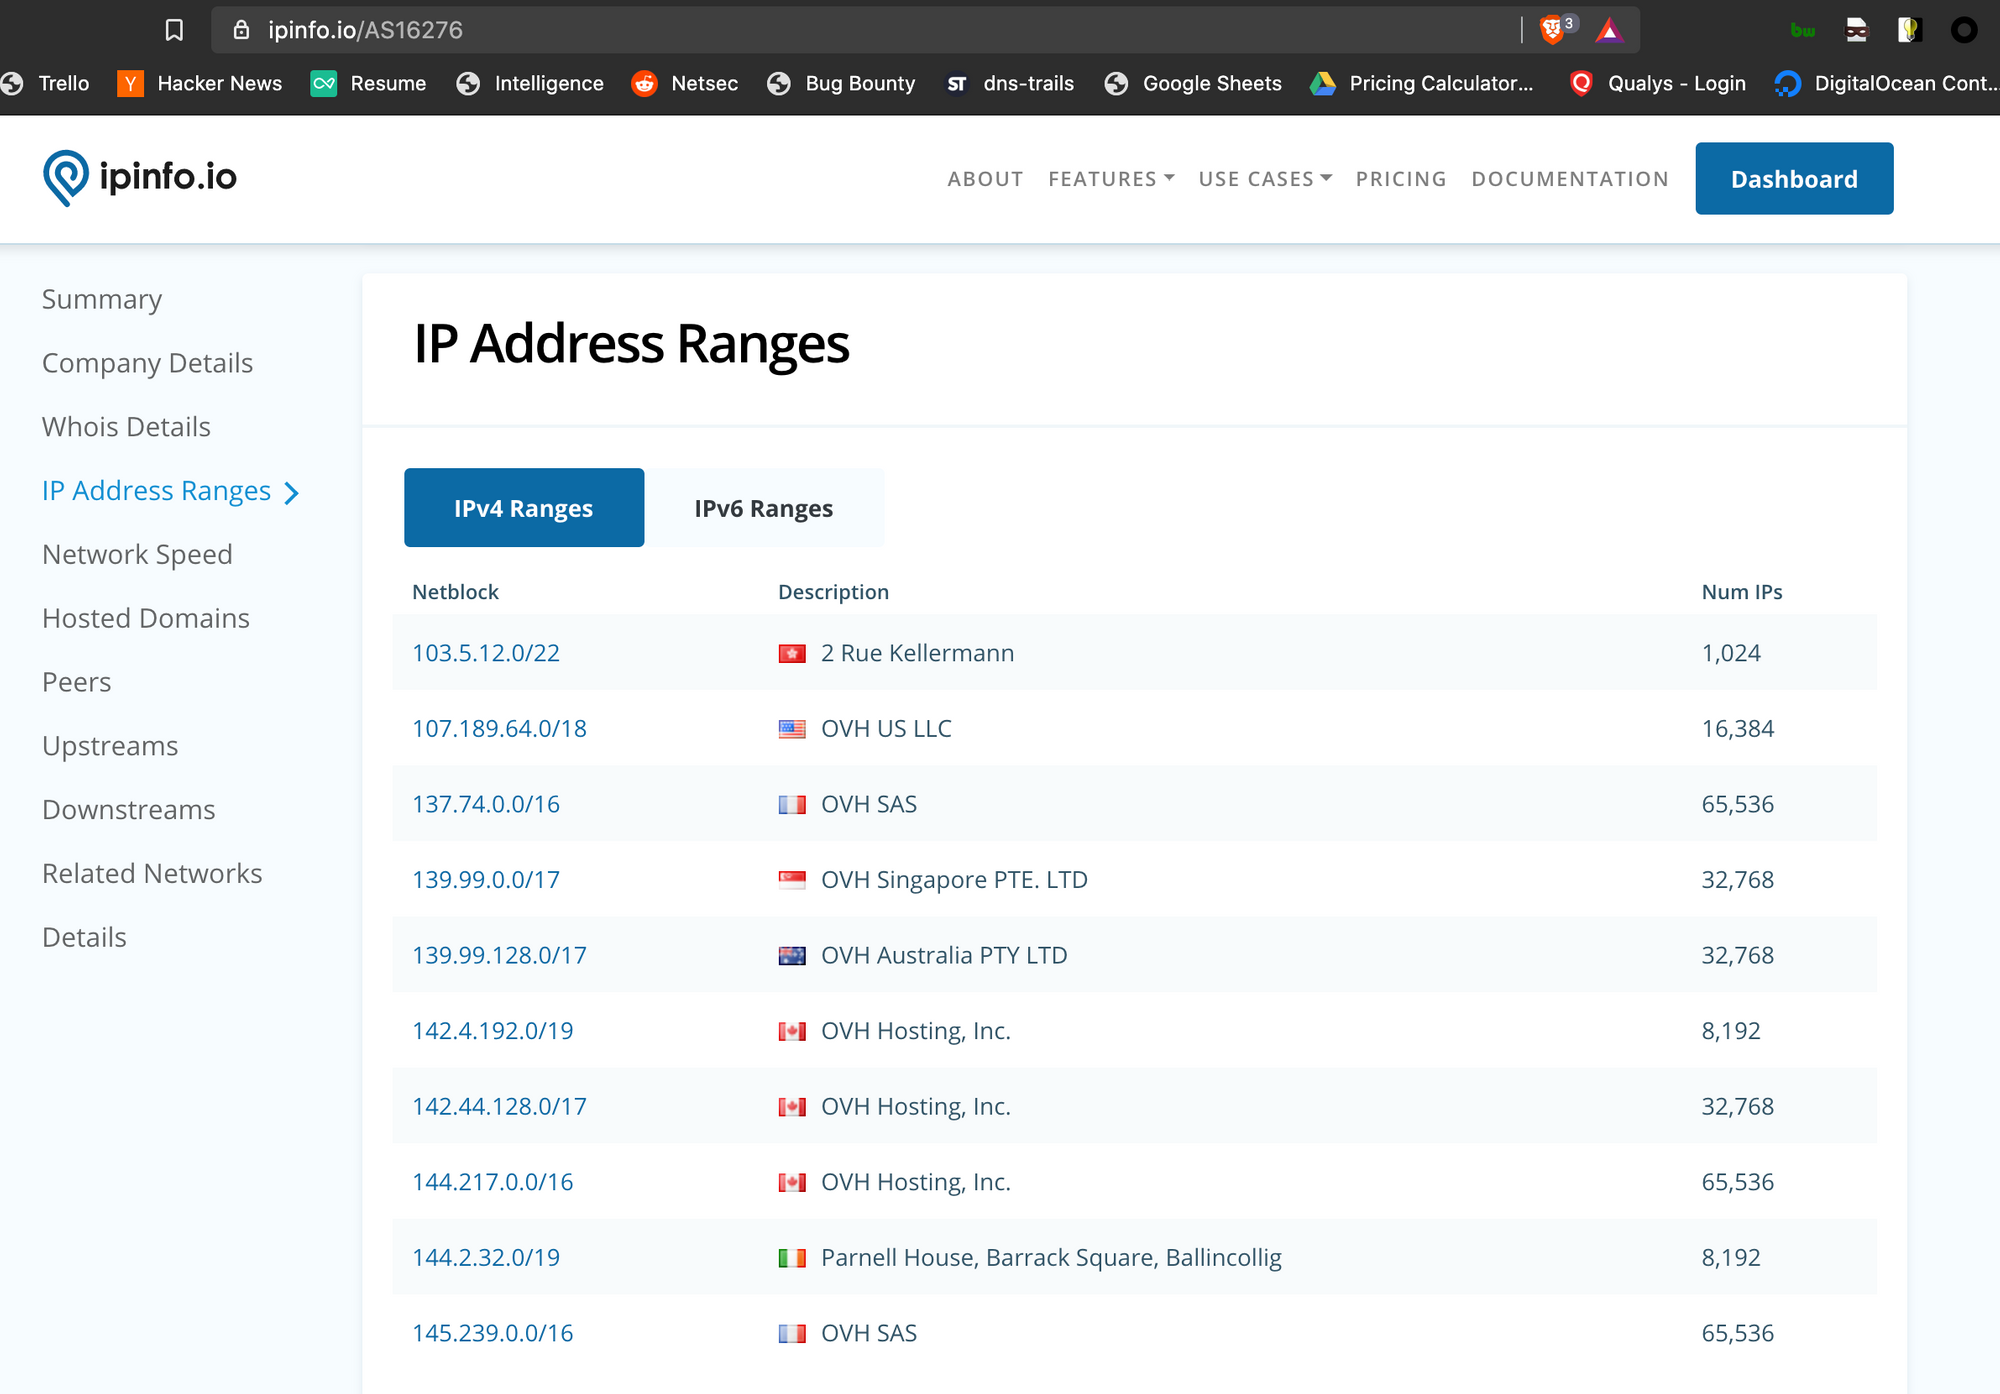The height and width of the screenshot is (1394, 2000).
Task: Open the Qualys - Login bookmark
Action: coord(1658,83)
